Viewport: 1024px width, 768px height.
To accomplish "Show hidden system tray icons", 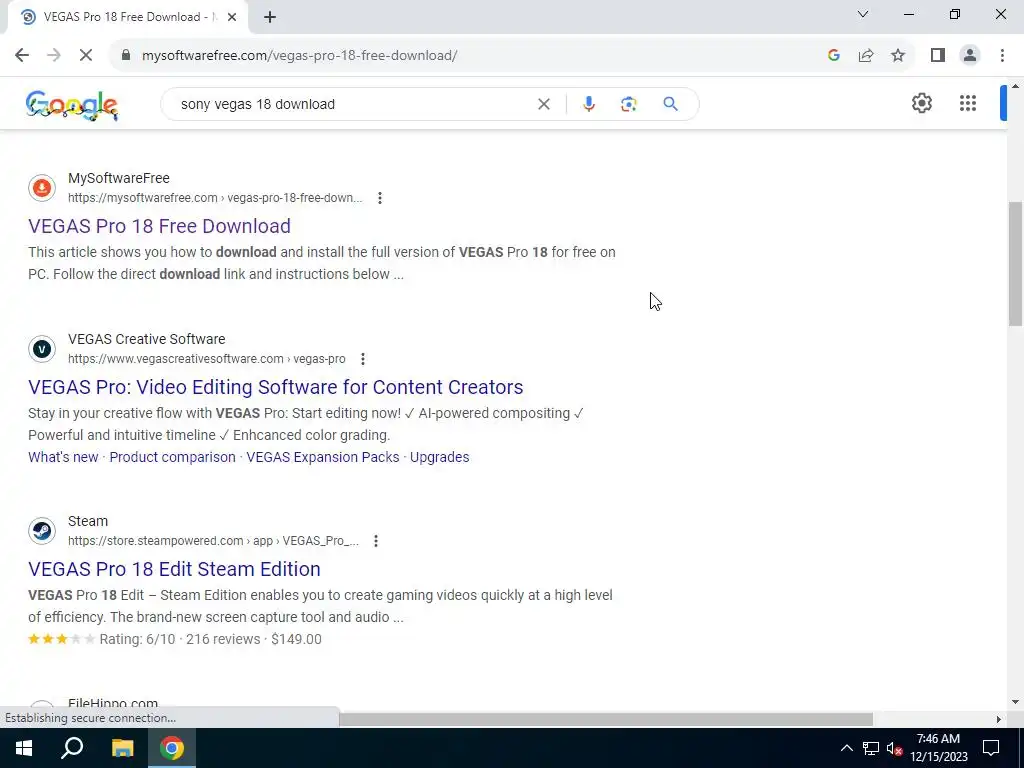I will point(846,748).
